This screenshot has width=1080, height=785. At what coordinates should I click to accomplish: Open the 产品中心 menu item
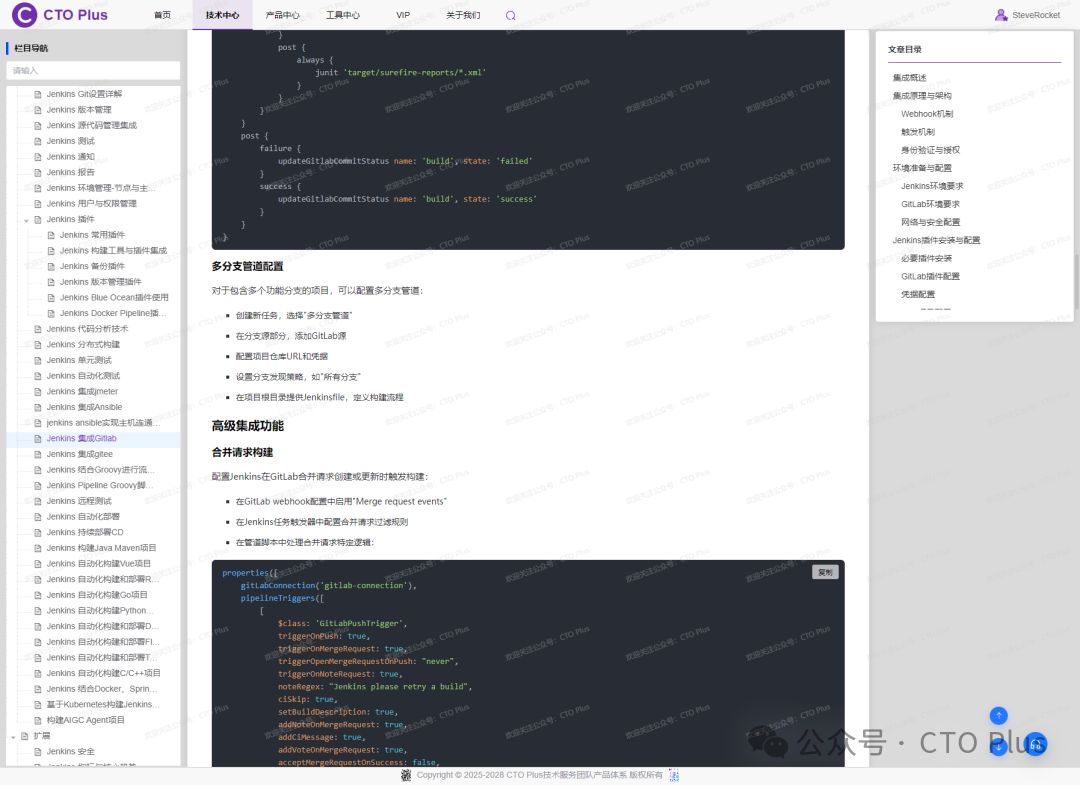(x=282, y=15)
